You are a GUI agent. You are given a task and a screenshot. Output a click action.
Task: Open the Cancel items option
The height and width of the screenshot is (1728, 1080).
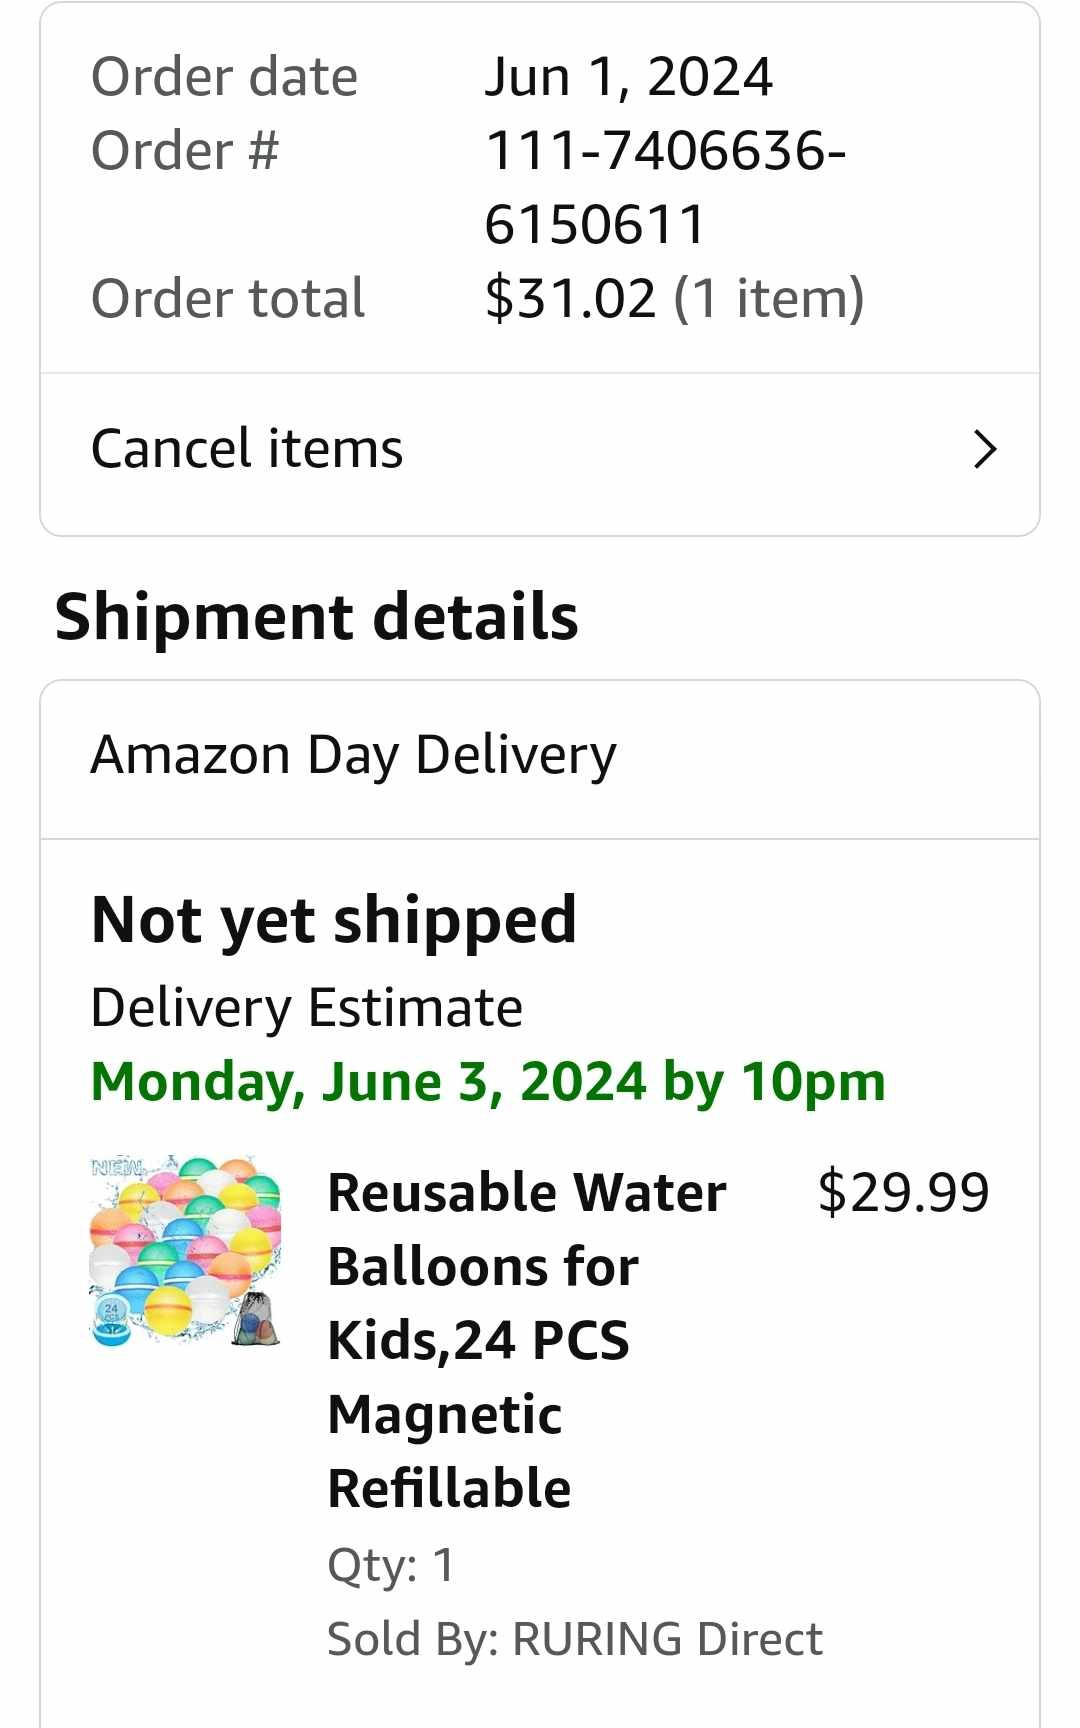tap(247, 449)
